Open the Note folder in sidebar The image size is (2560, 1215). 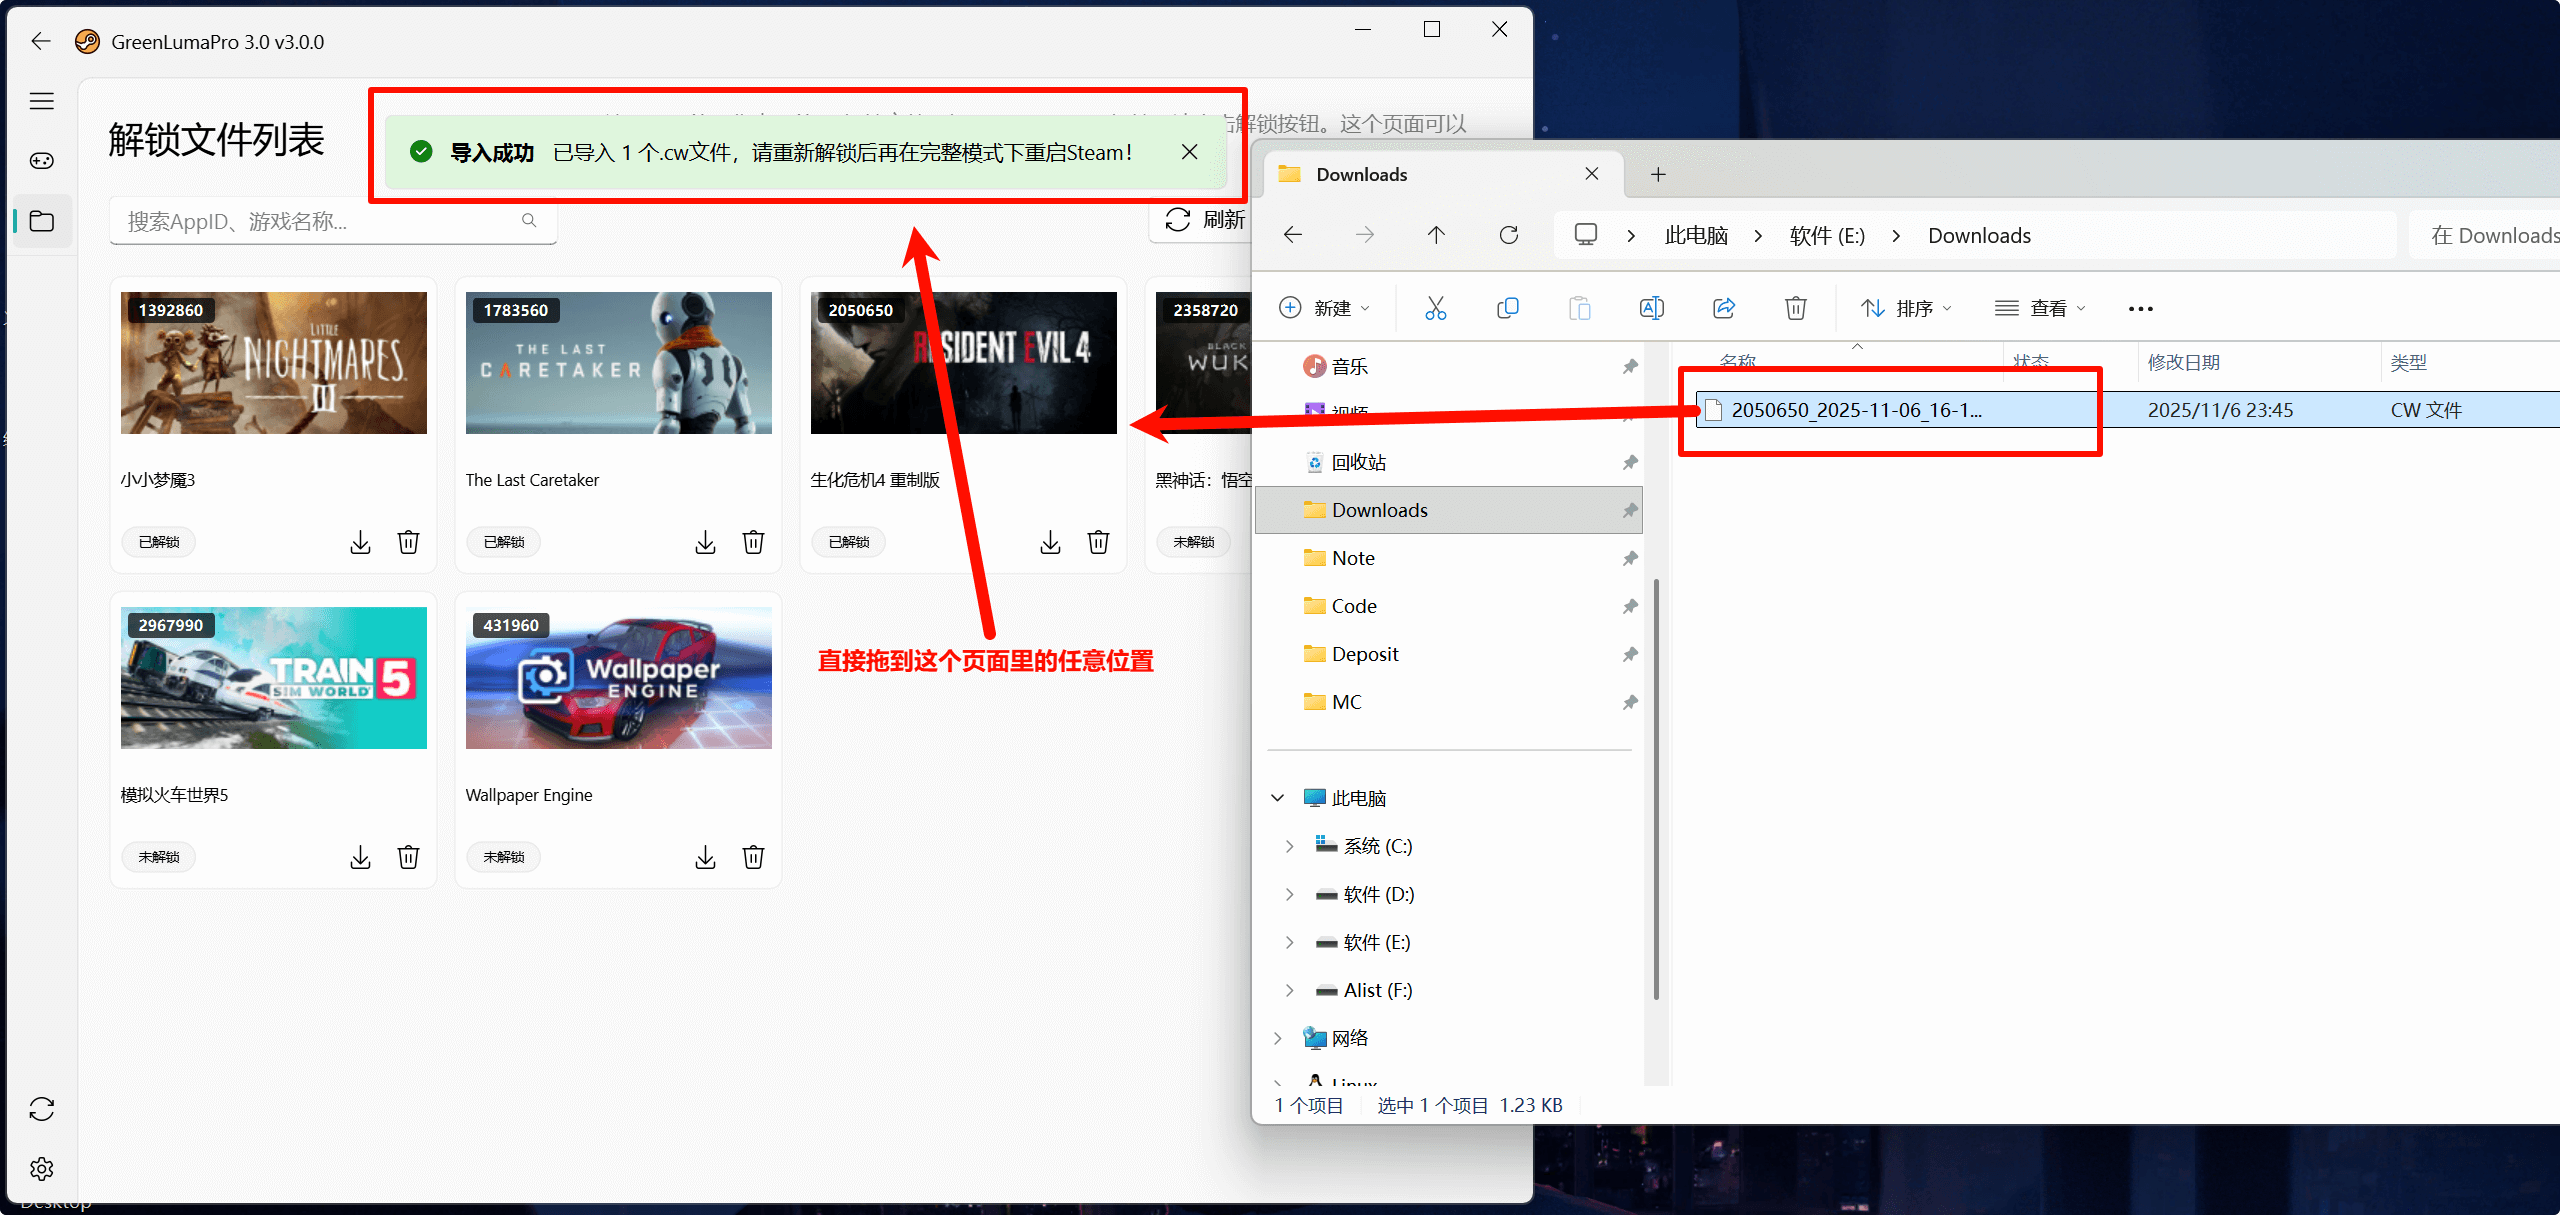(1352, 558)
